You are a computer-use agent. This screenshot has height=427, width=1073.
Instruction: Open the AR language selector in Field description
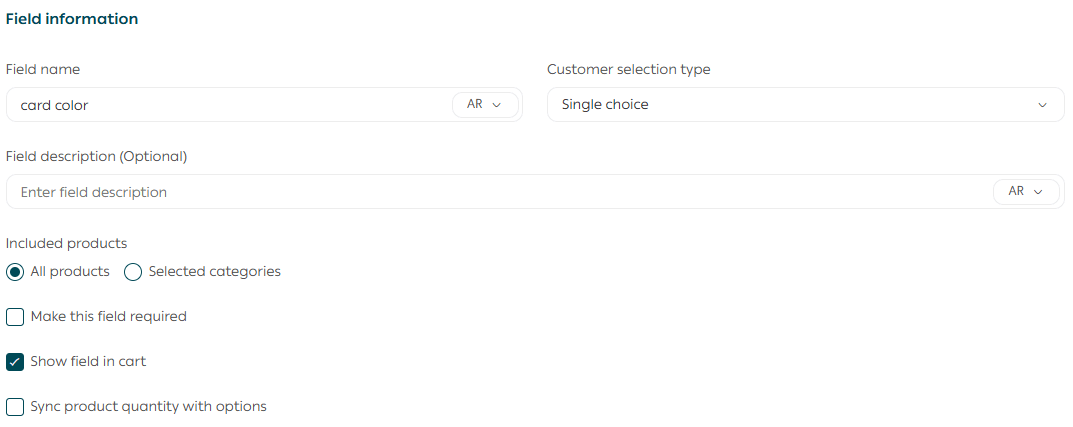click(x=1025, y=191)
